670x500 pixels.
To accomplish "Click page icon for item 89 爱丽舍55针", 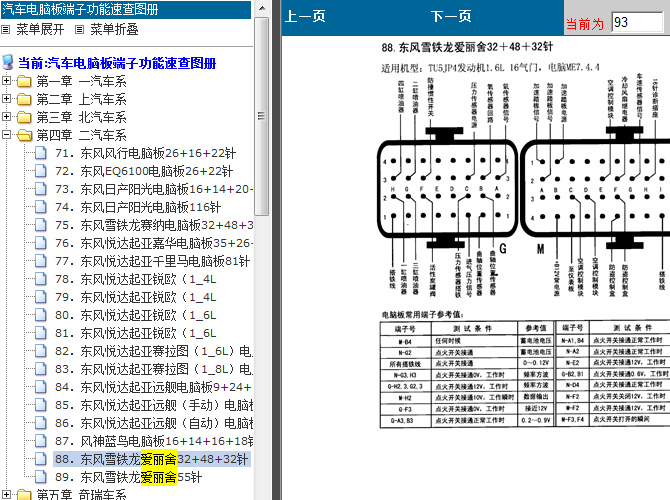I will click(41, 477).
